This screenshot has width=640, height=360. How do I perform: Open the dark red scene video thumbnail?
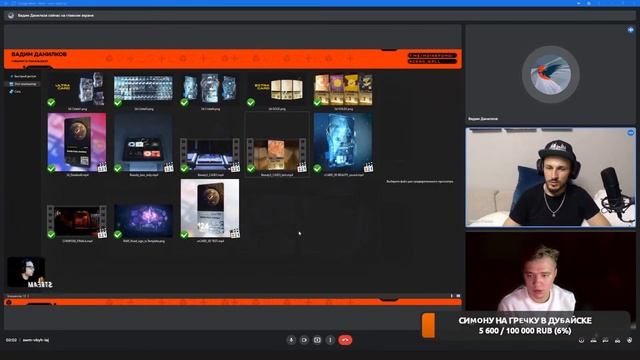click(x=77, y=222)
